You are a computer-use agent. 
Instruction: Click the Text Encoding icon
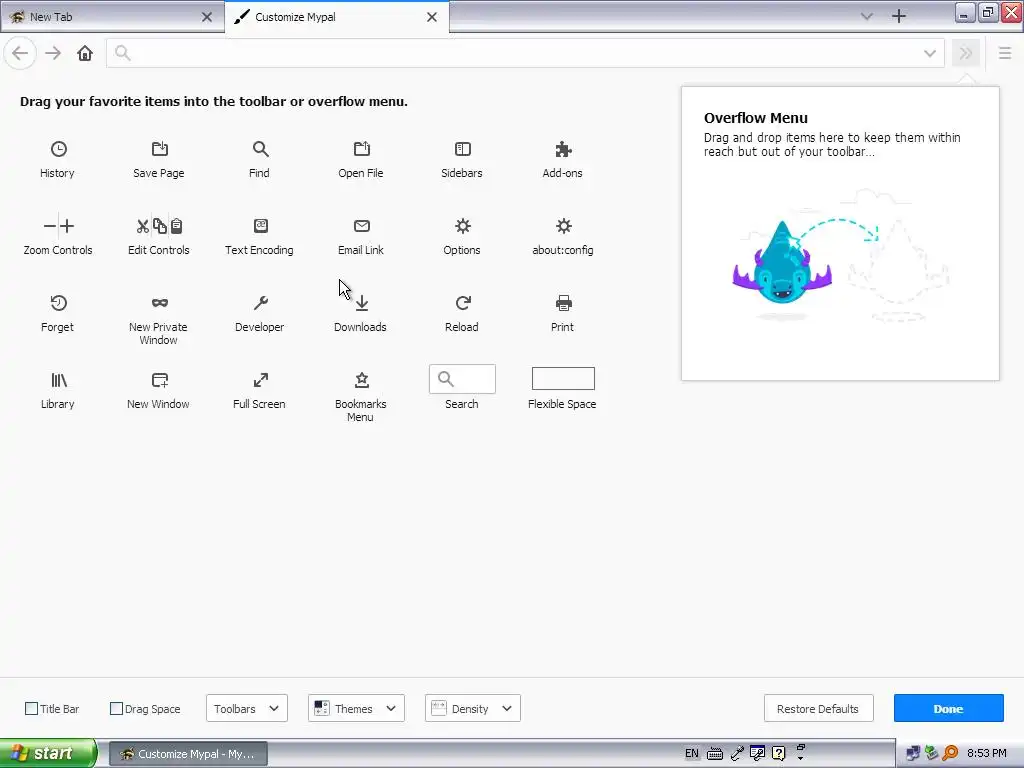pos(260,226)
